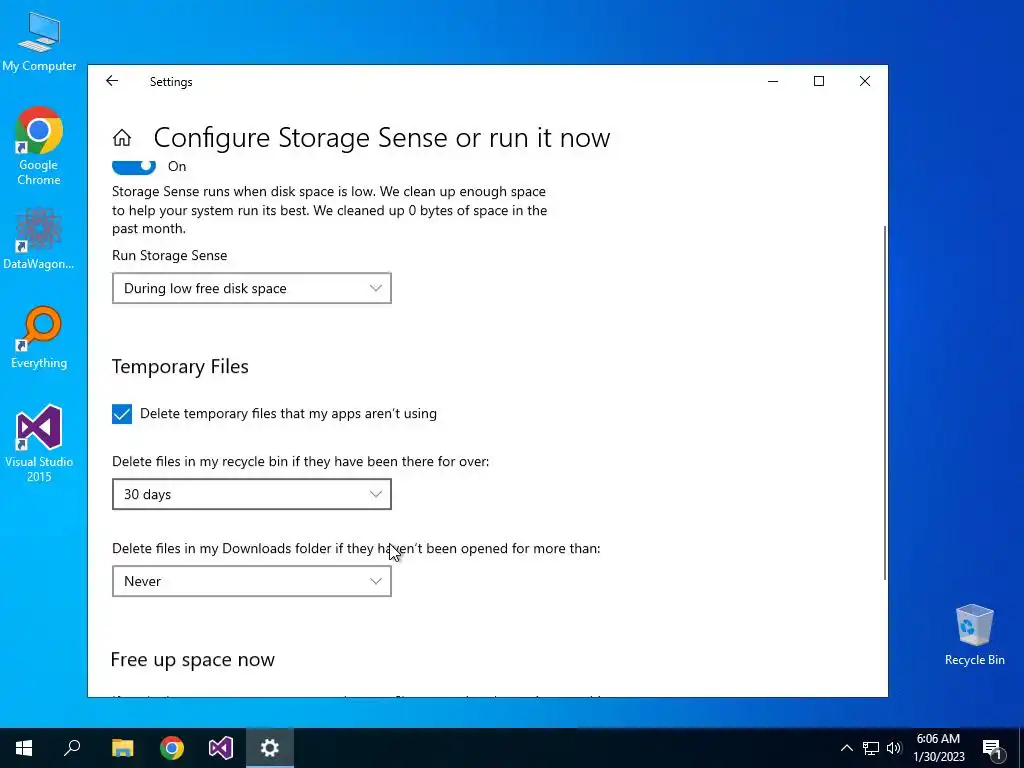Open the Everything search desktop icon
1024x768 pixels.
39,330
